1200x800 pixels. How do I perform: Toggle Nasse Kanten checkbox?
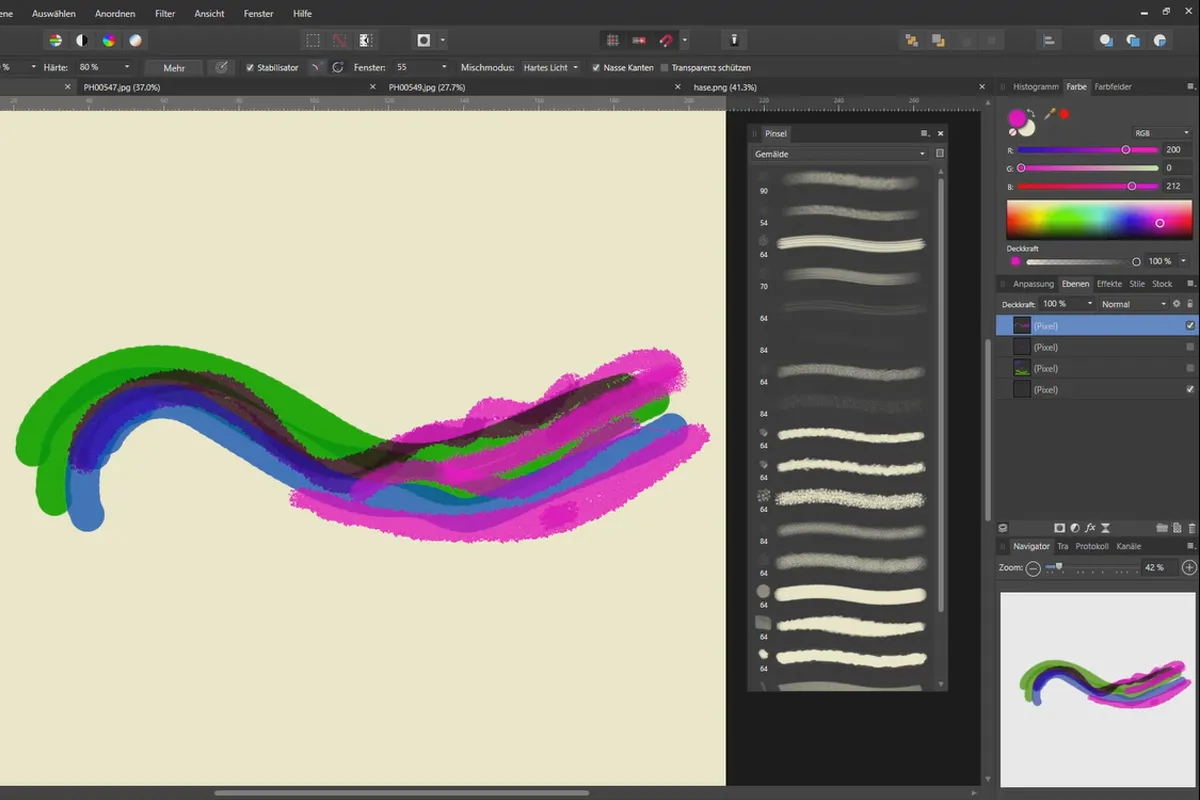pos(596,67)
